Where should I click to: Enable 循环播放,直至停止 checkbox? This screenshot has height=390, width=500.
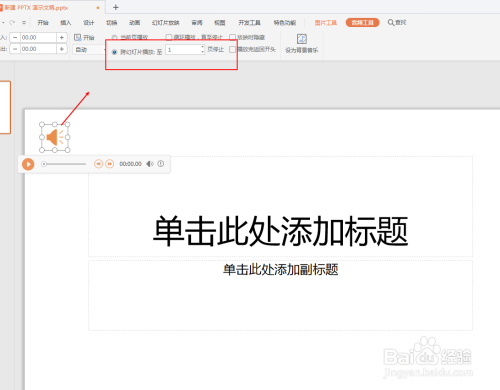pyautogui.click(x=169, y=37)
